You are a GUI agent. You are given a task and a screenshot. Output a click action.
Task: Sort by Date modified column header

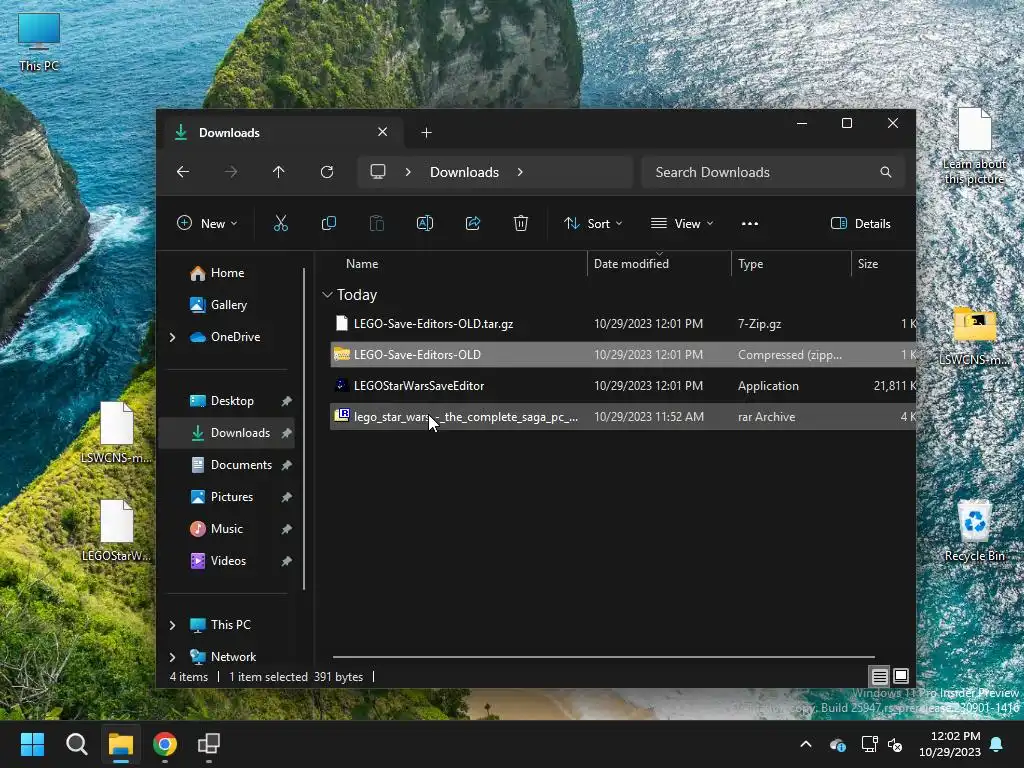click(x=631, y=264)
